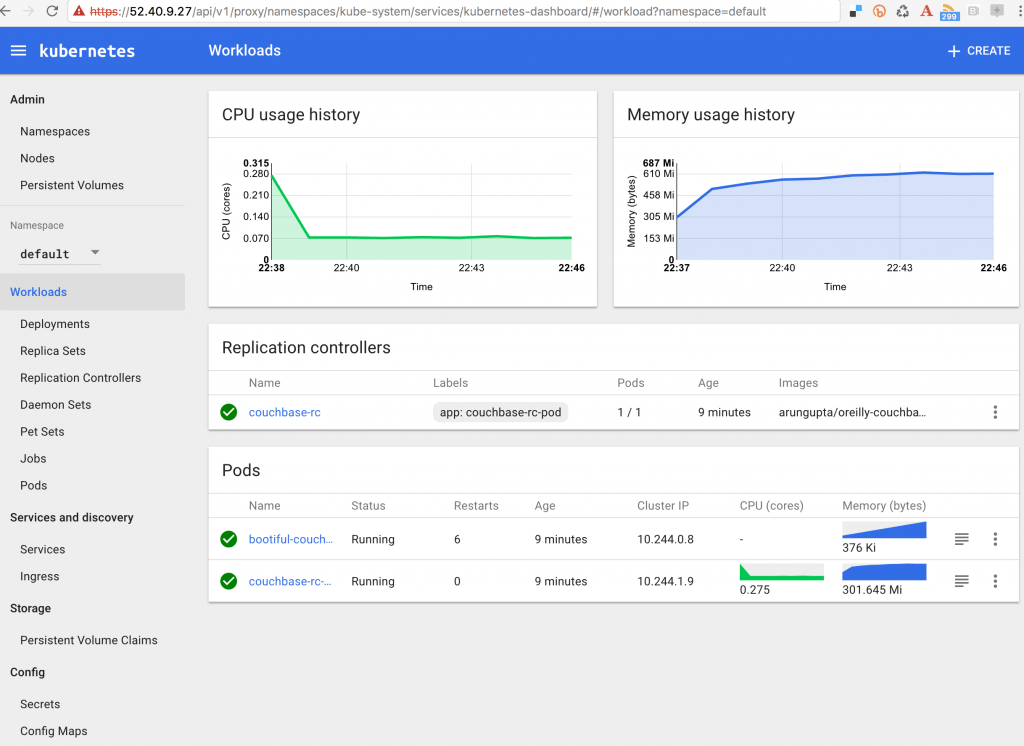
Task: Click the CREATE button
Action: (x=978, y=51)
